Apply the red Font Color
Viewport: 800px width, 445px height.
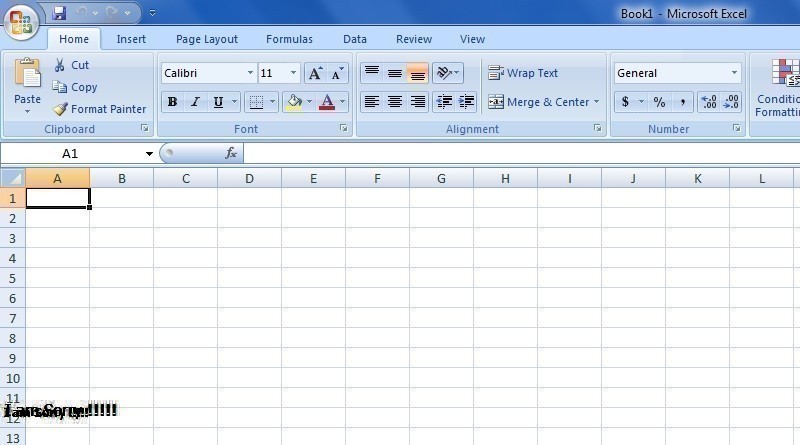click(x=327, y=102)
